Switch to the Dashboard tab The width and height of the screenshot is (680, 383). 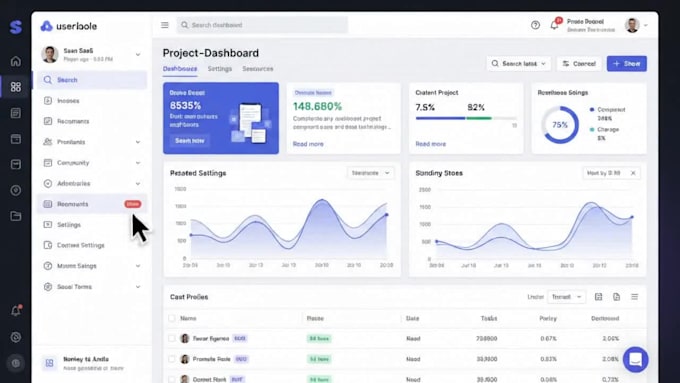click(180, 69)
